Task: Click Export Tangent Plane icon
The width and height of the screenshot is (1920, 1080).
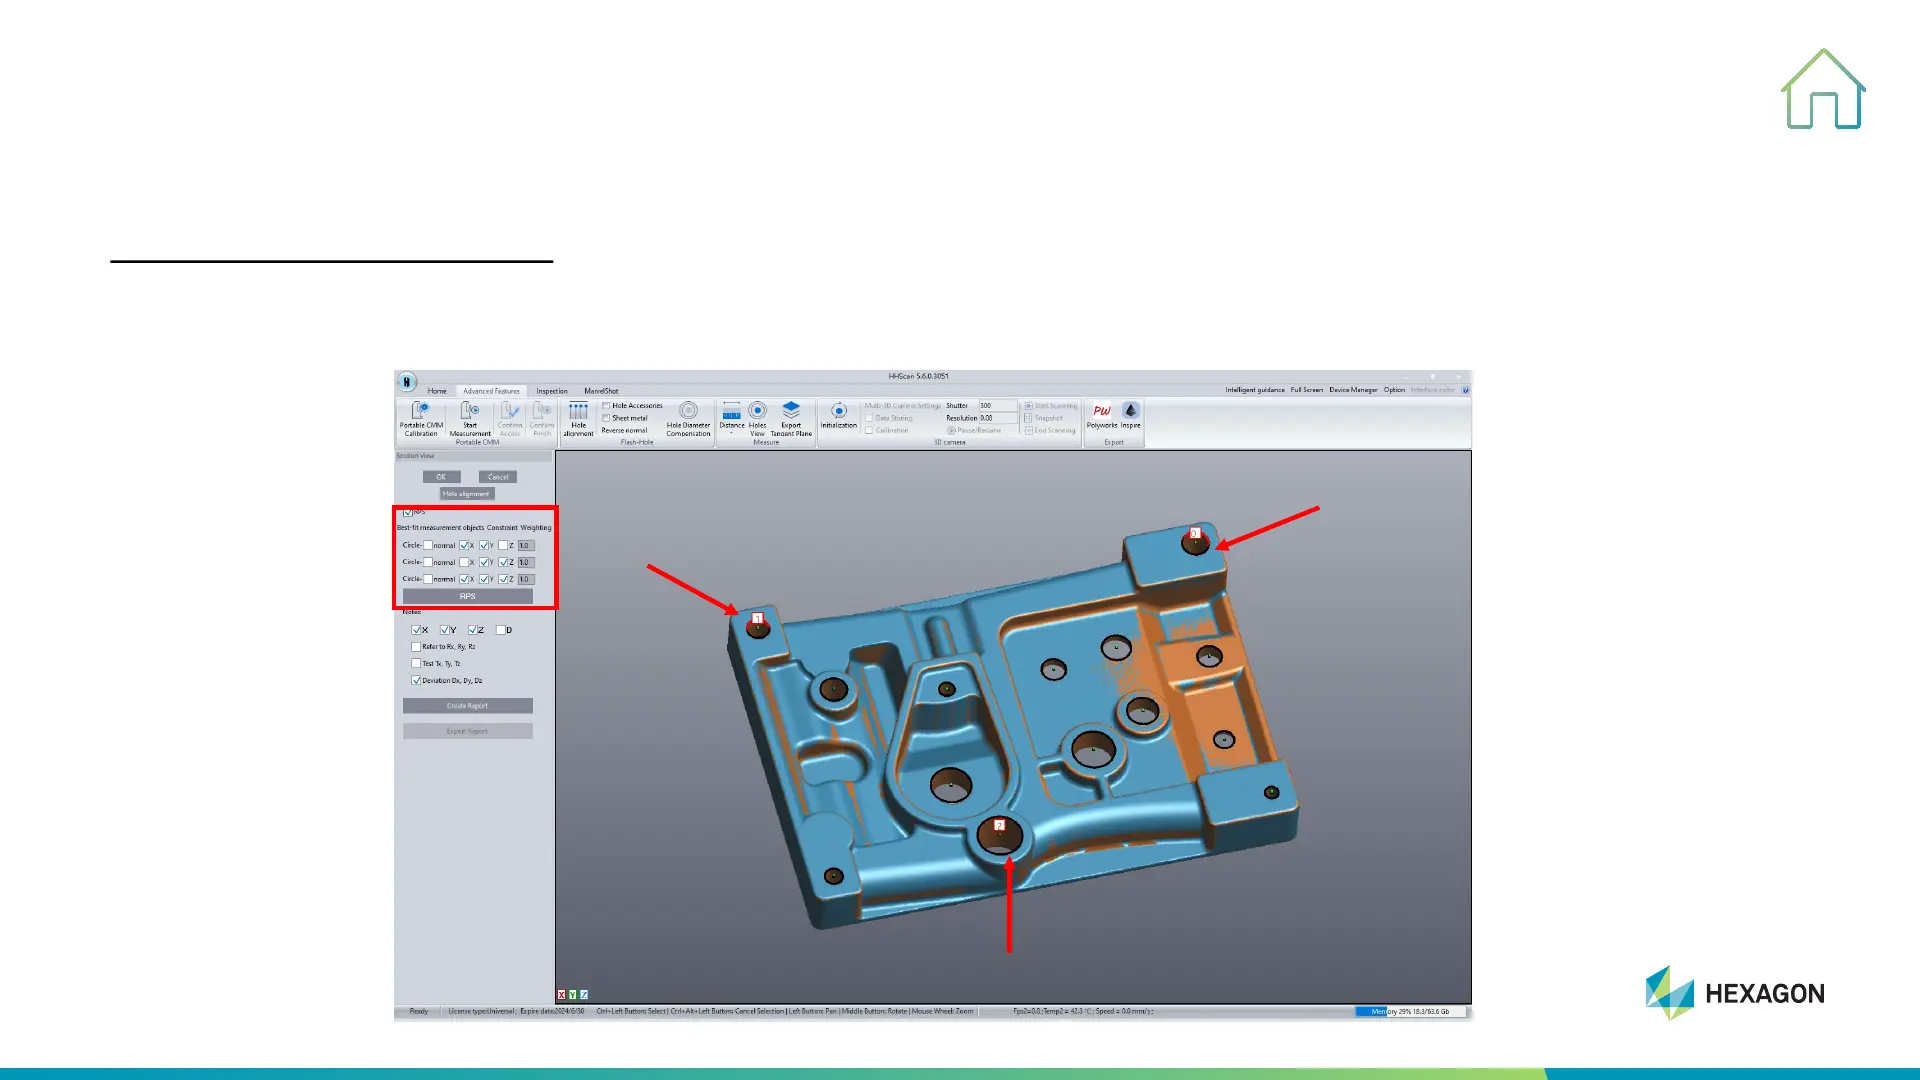Action: point(791,412)
